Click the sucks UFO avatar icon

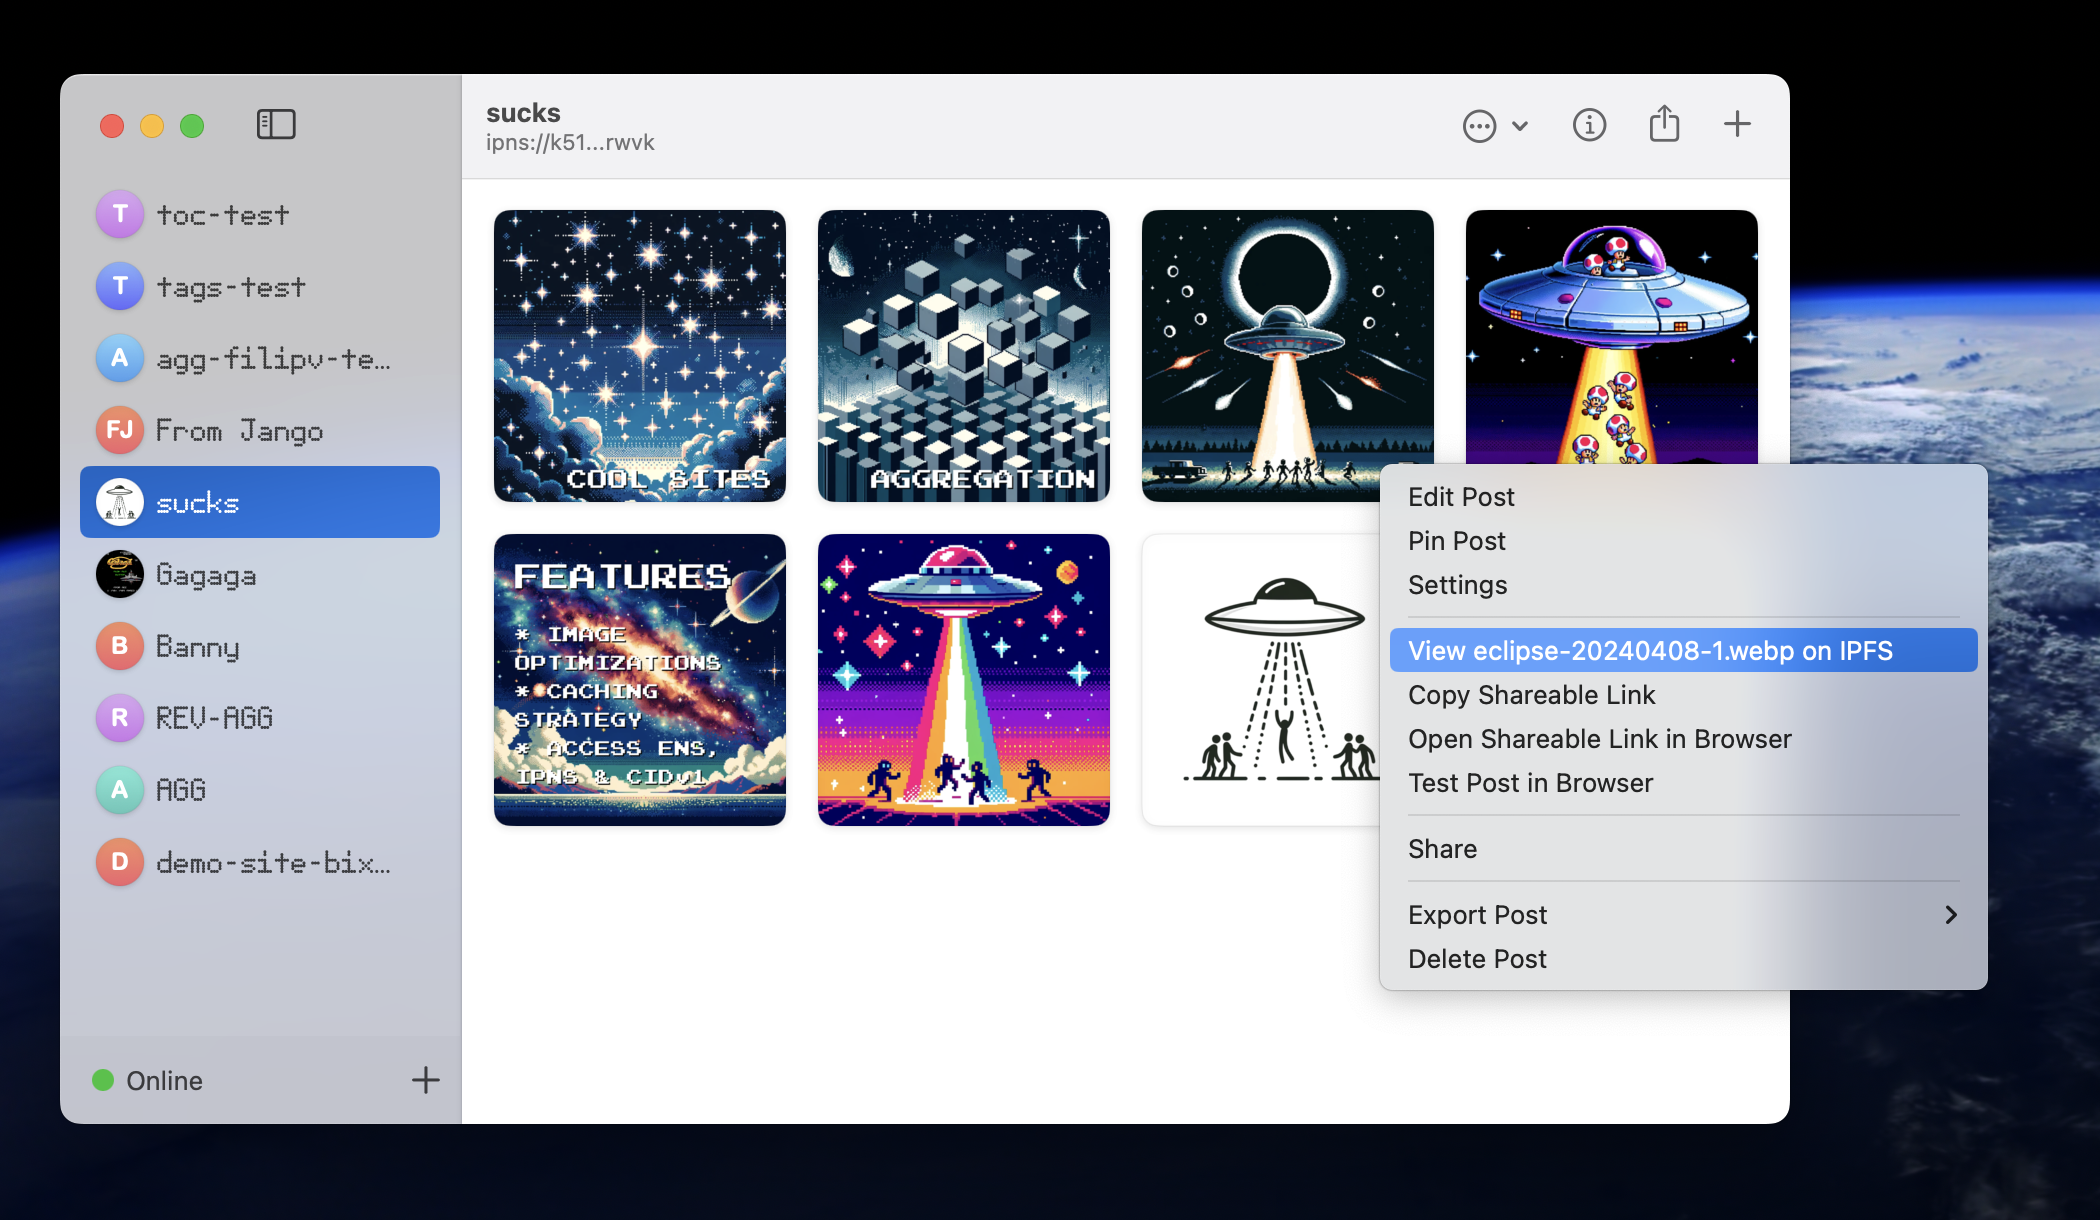120,502
